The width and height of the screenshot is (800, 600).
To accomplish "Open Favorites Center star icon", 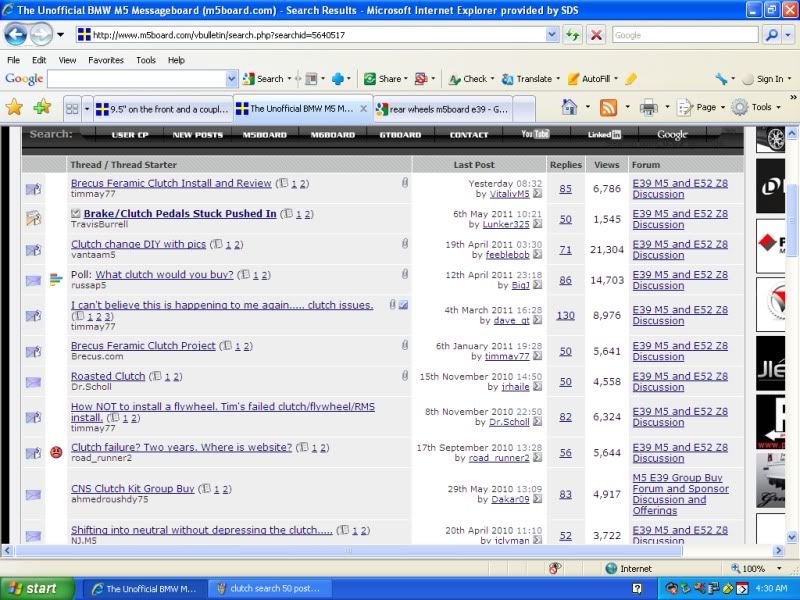I will (x=14, y=107).
